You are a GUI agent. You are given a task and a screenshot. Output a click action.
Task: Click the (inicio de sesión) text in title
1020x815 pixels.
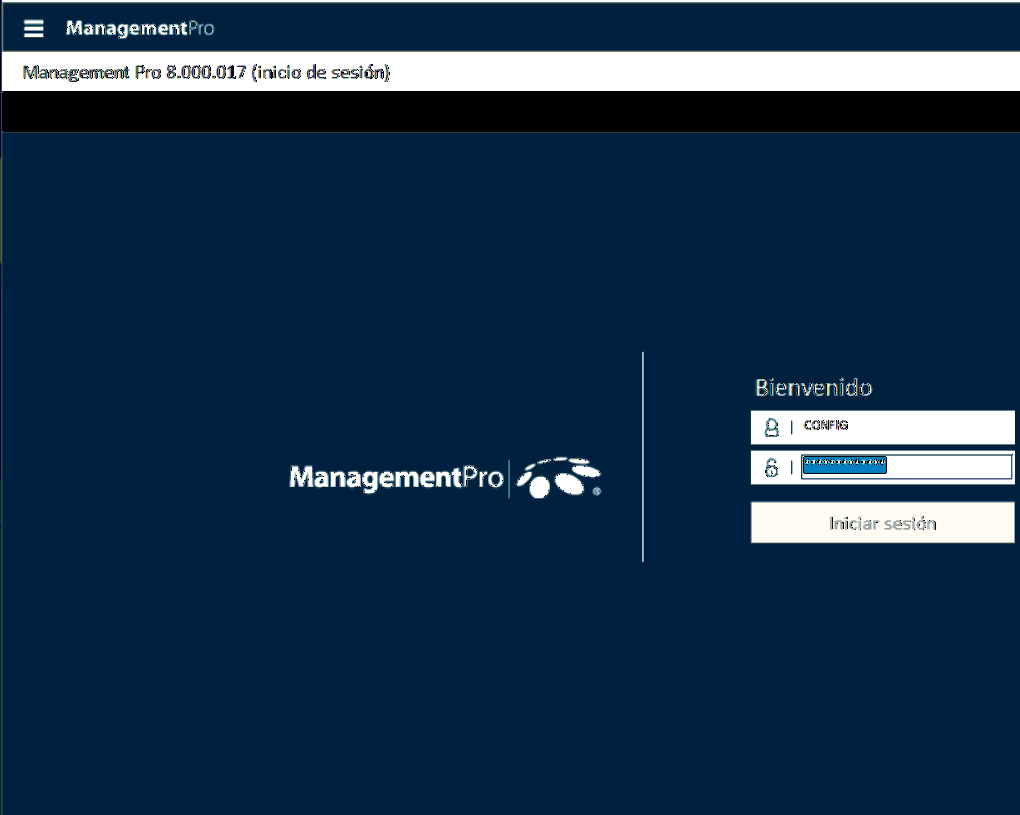click(320, 73)
